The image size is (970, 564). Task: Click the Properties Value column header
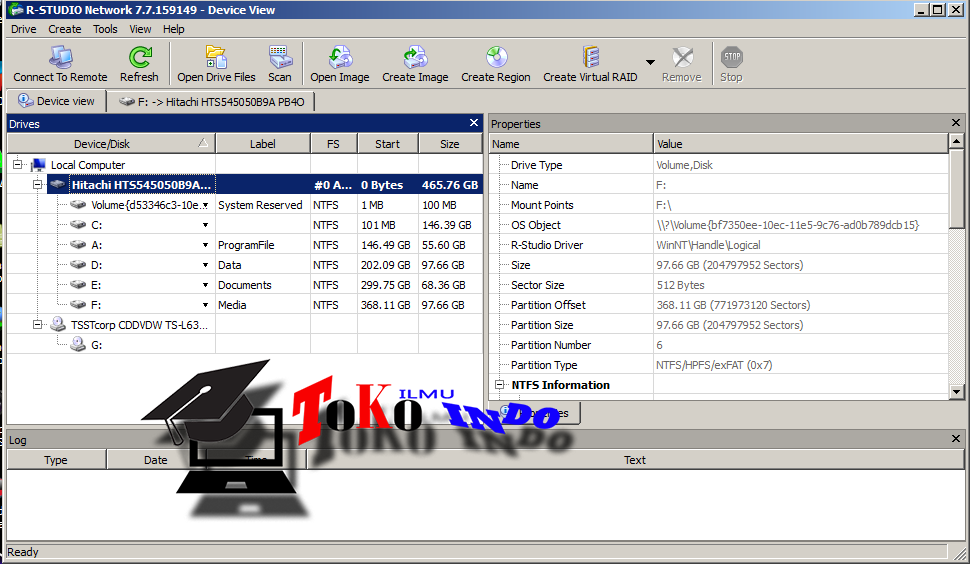800,143
